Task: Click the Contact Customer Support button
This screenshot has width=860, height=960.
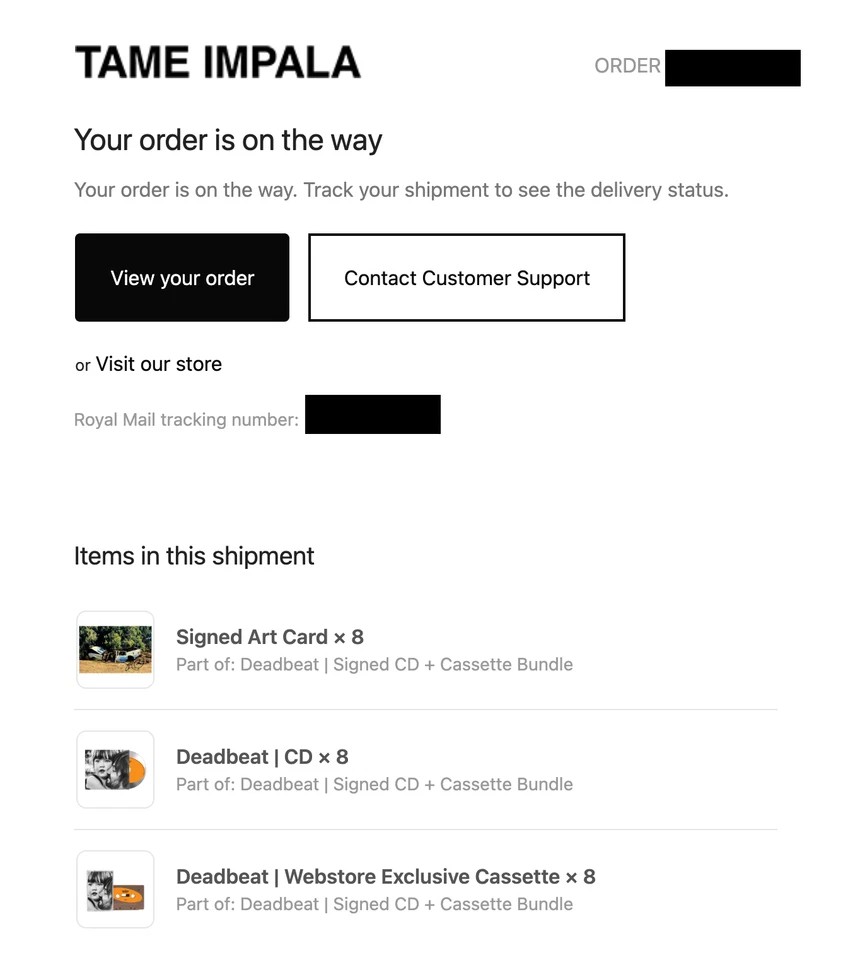Action: click(466, 277)
